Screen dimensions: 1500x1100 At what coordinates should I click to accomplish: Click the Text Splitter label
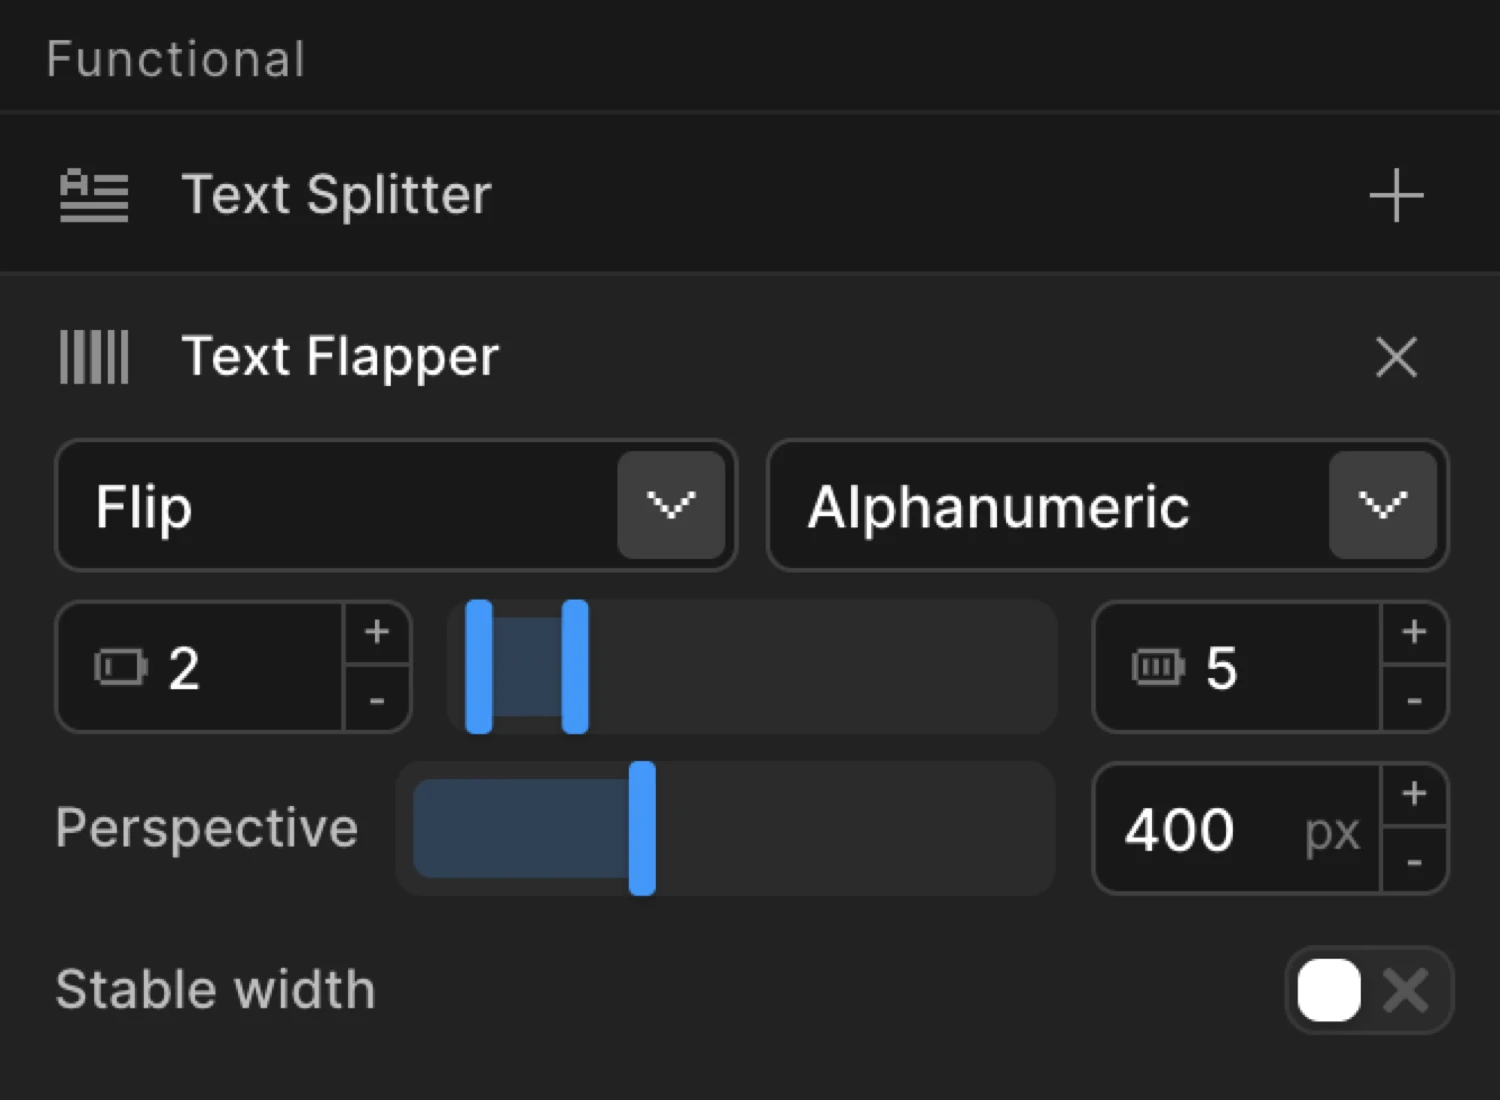click(x=336, y=196)
